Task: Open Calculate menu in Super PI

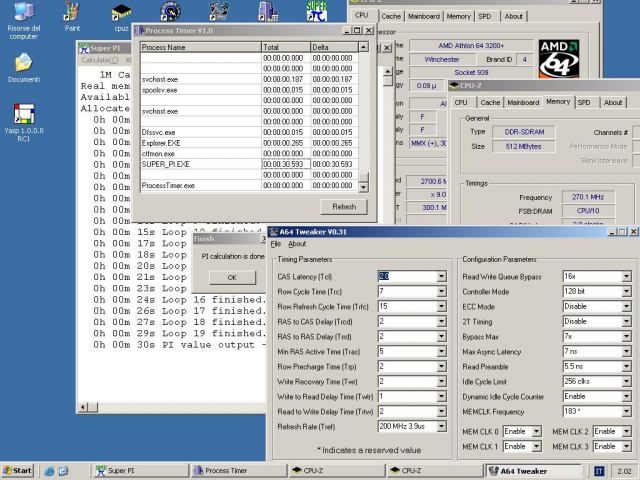Action: (x=99, y=60)
